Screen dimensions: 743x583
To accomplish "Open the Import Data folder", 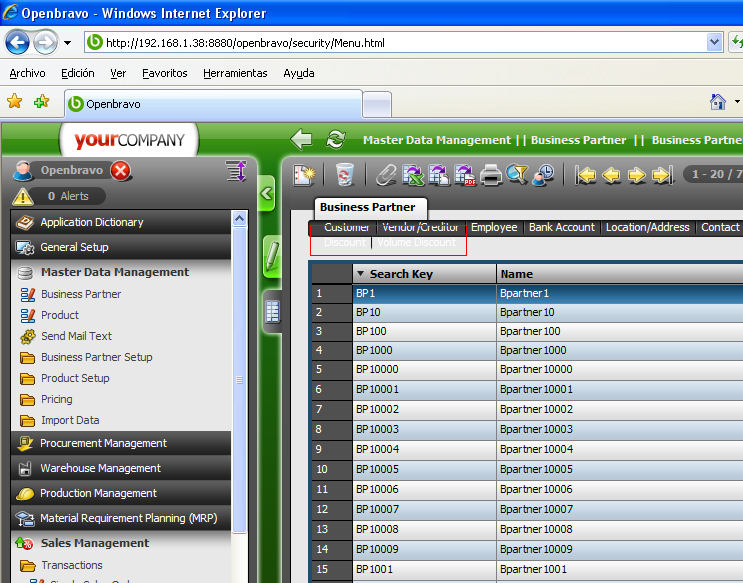I will pyautogui.click(x=70, y=420).
